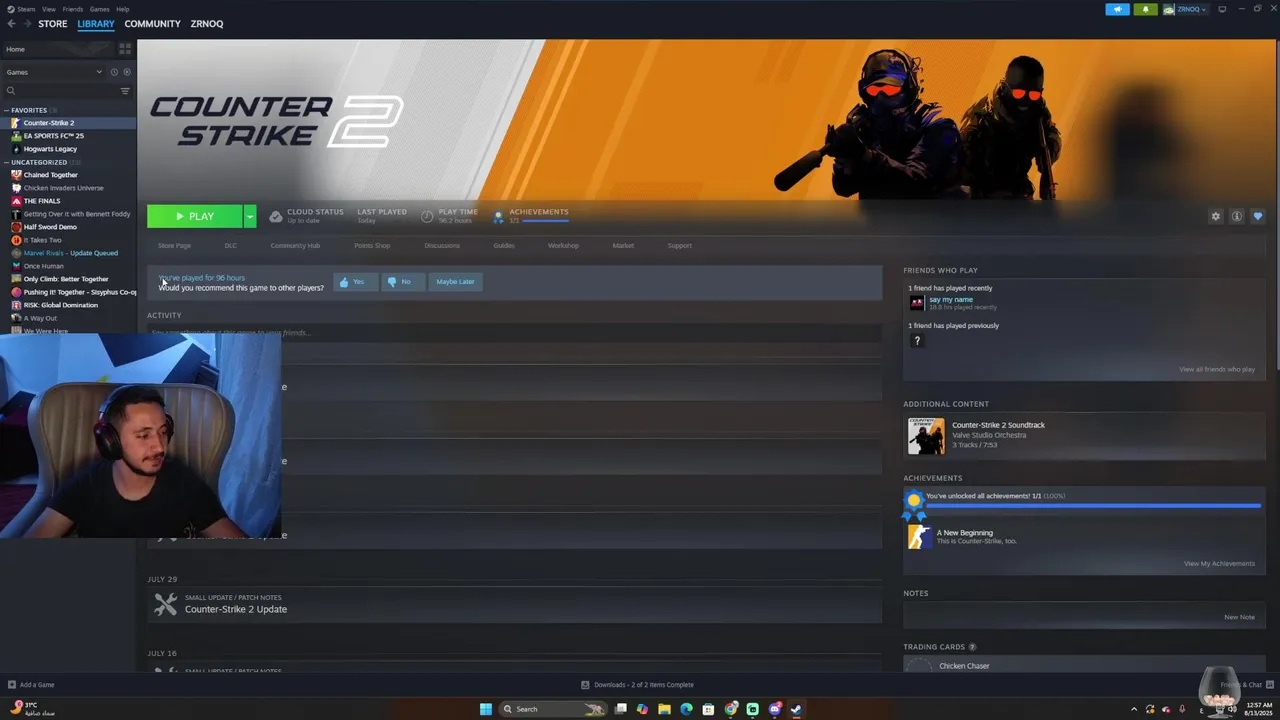Create a New Note
Image resolution: width=1280 pixels, height=720 pixels.
pos(1239,617)
